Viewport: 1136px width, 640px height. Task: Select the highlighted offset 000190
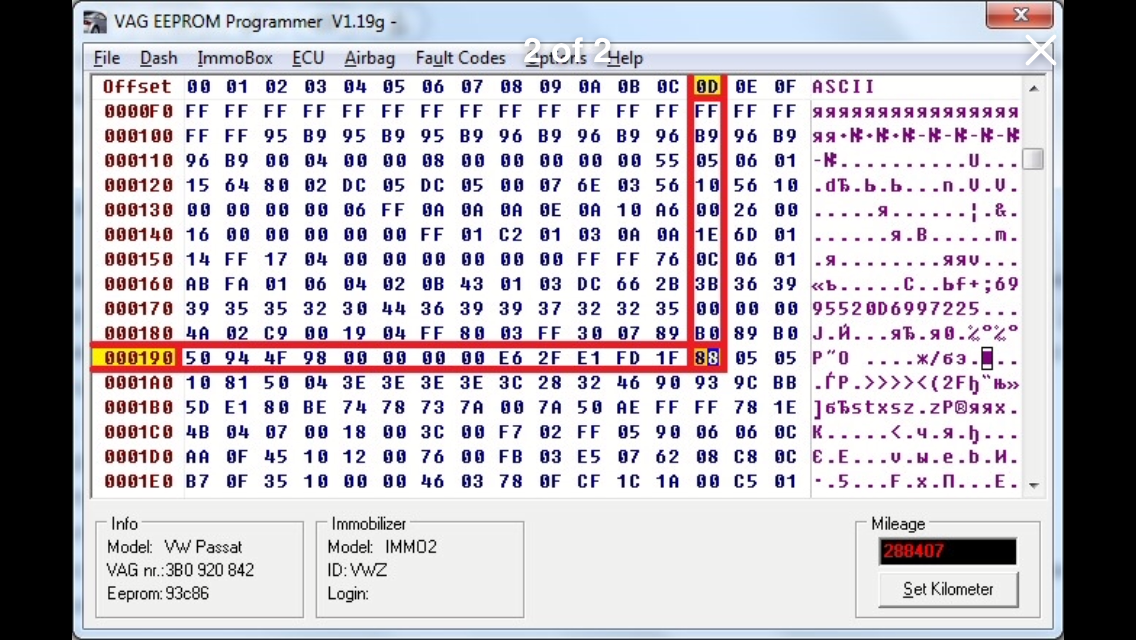pos(138,358)
